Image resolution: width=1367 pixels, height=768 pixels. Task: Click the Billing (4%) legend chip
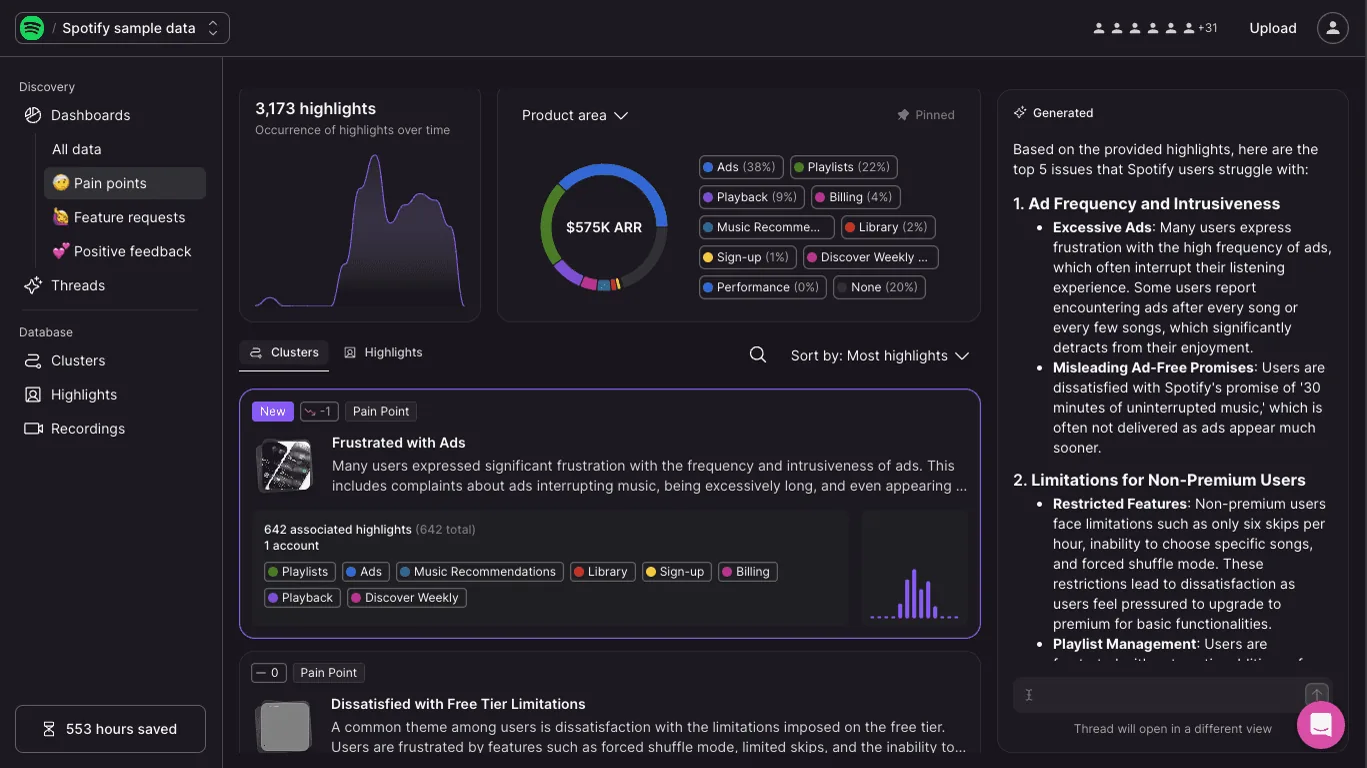(x=855, y=197)
